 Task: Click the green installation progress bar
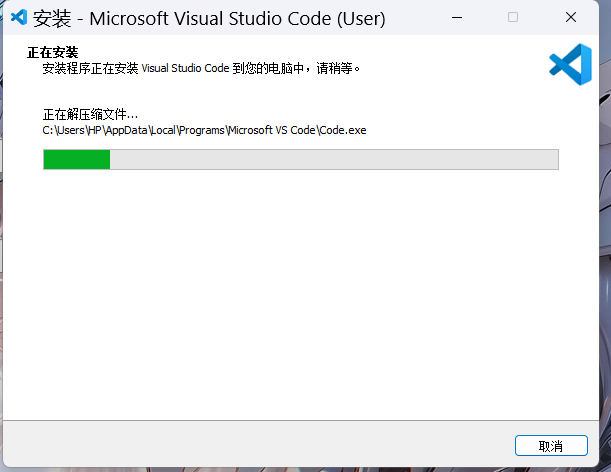pos(301,159)
